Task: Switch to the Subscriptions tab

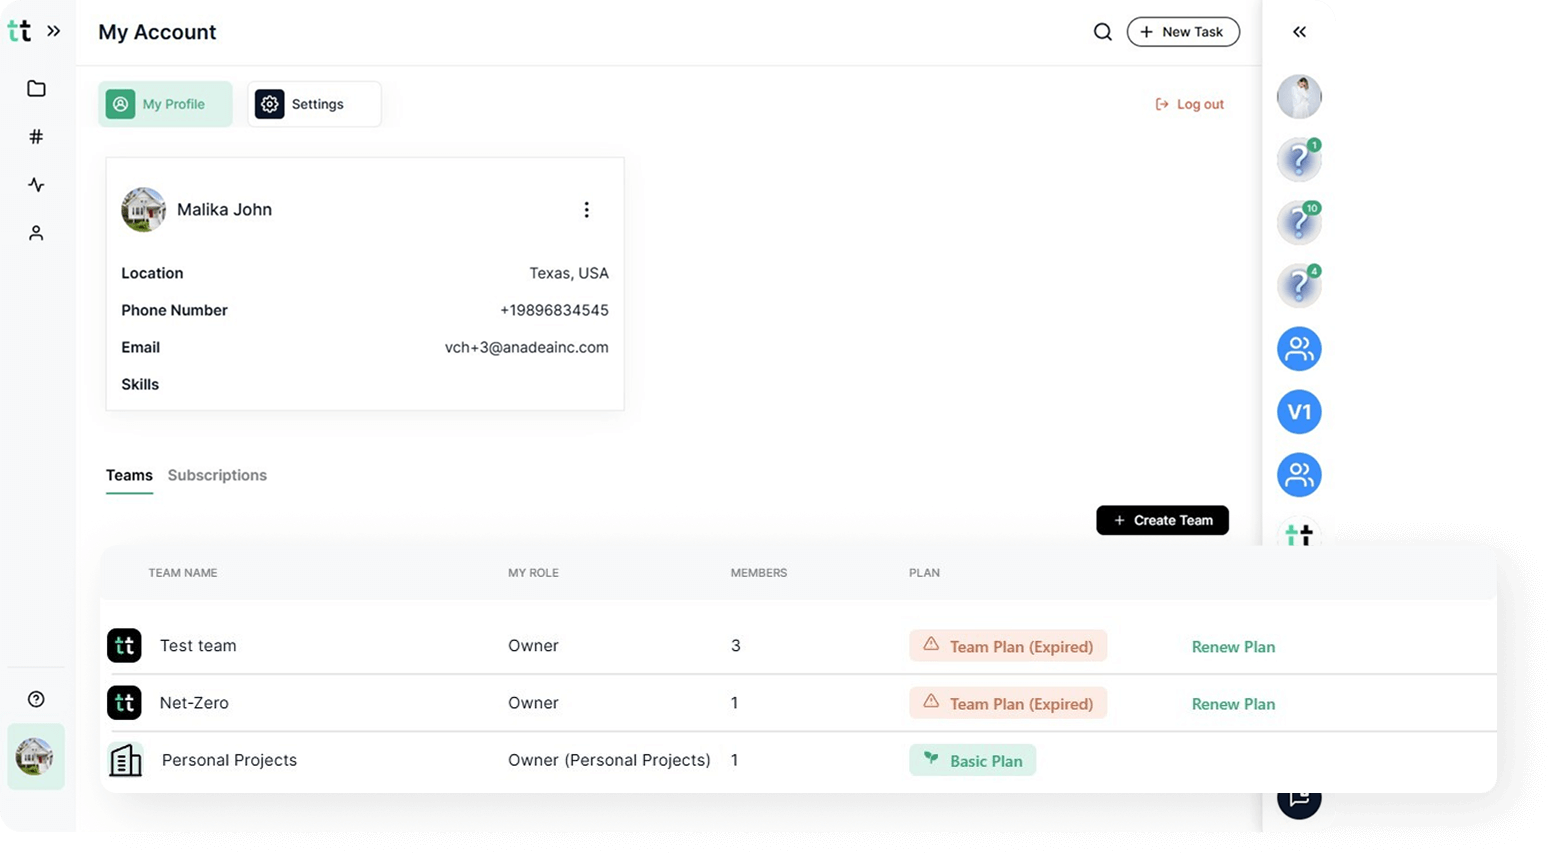Action: pyautogui.click(x=217, y=476)
